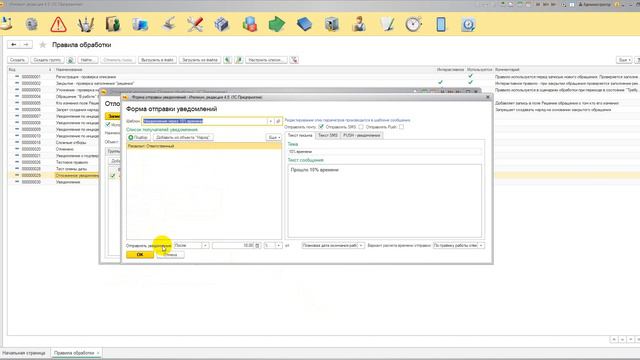This screenshot has height=360, width=640.
Task: Click the Загрузить из файла button
Action: pos(200,60)
